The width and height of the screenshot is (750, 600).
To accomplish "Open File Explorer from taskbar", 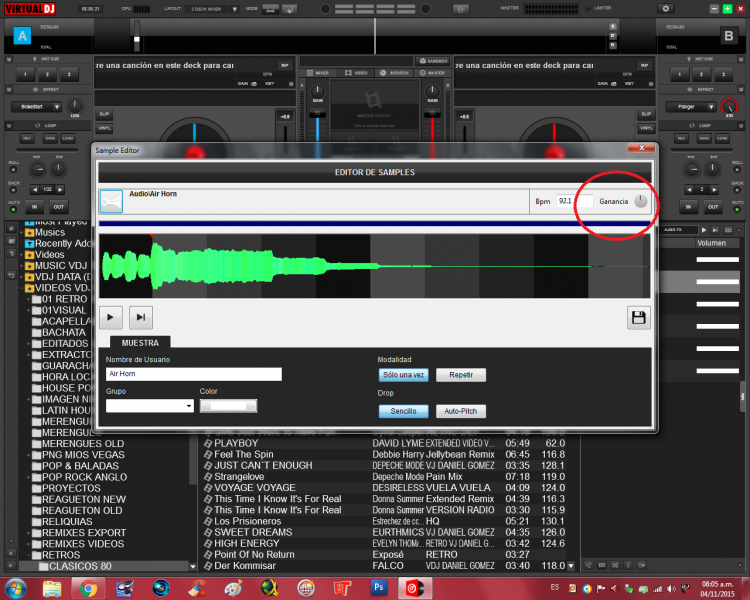I will (x=52, y=588).
